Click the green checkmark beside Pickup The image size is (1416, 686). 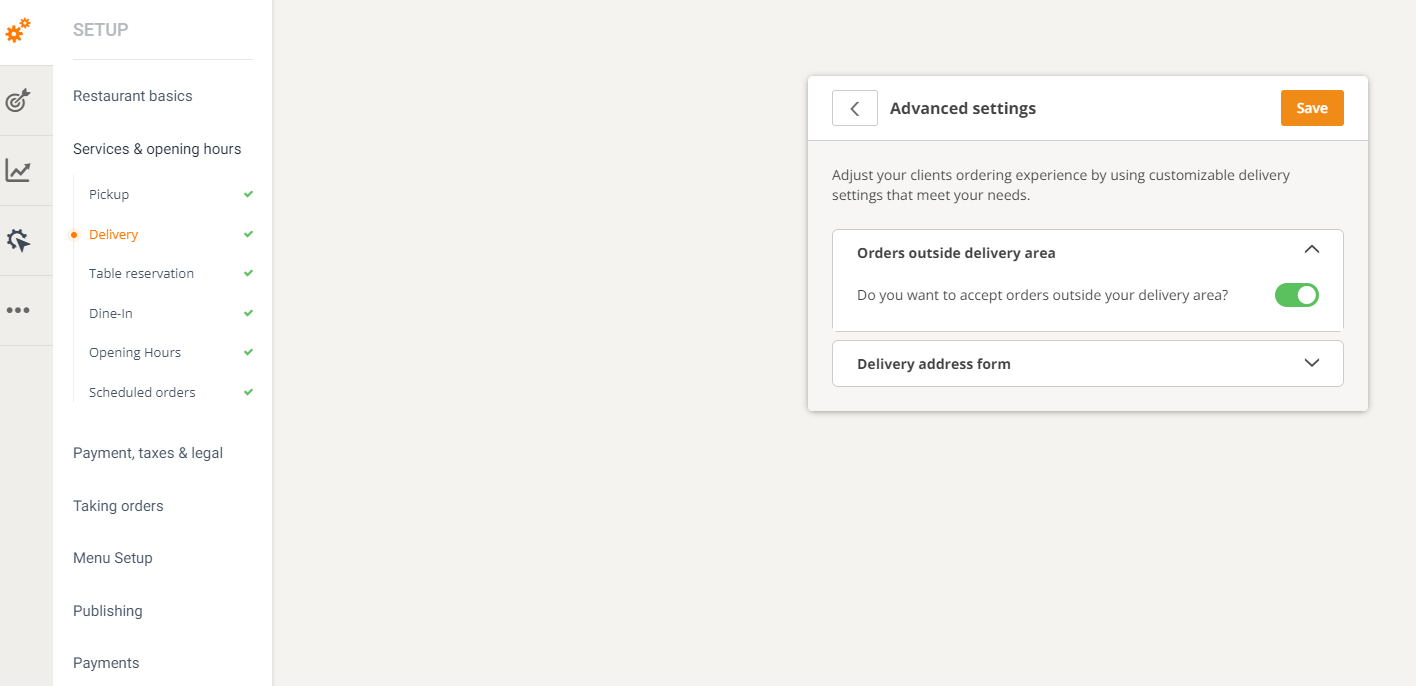pos(247,194)
